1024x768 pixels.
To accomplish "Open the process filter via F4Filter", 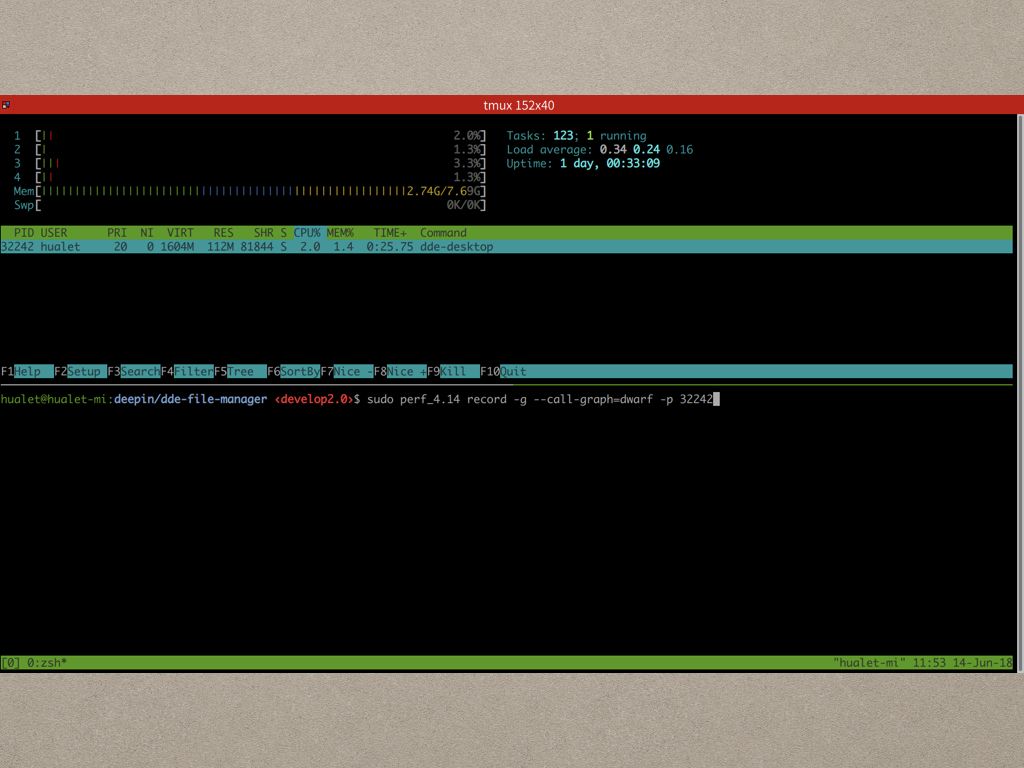I will point(185,371).
